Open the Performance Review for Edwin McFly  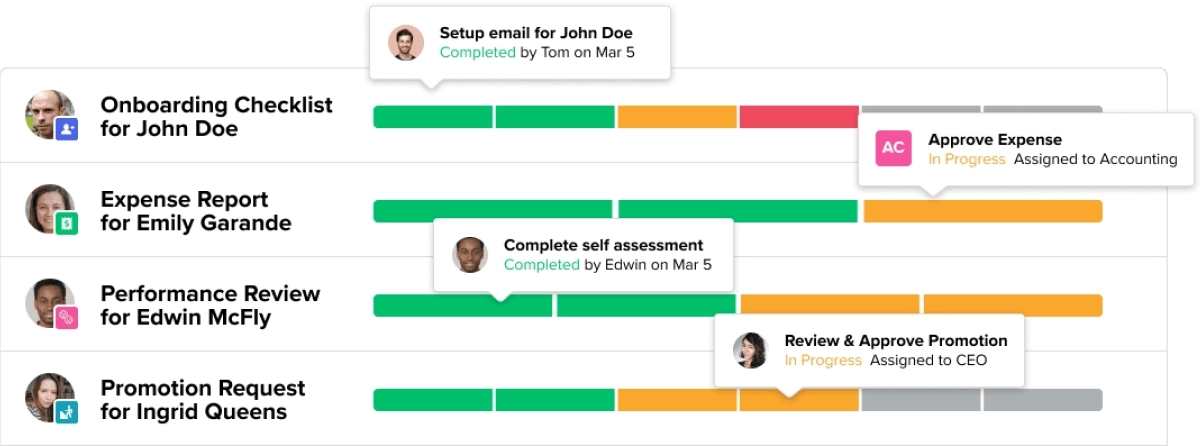point(210,305)
